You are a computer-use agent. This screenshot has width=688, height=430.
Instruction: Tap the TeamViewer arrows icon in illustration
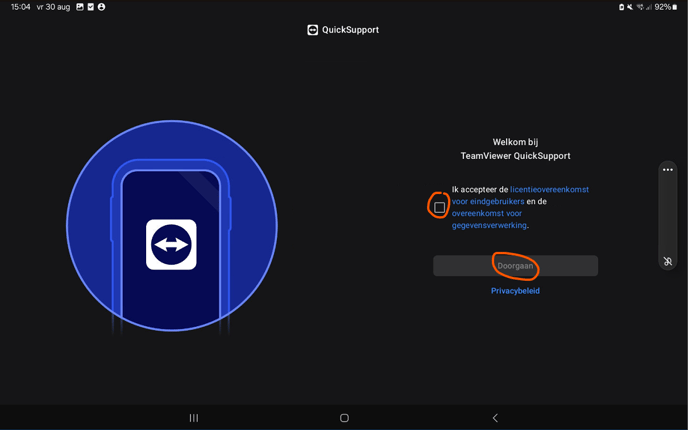[x=171, y=245]
